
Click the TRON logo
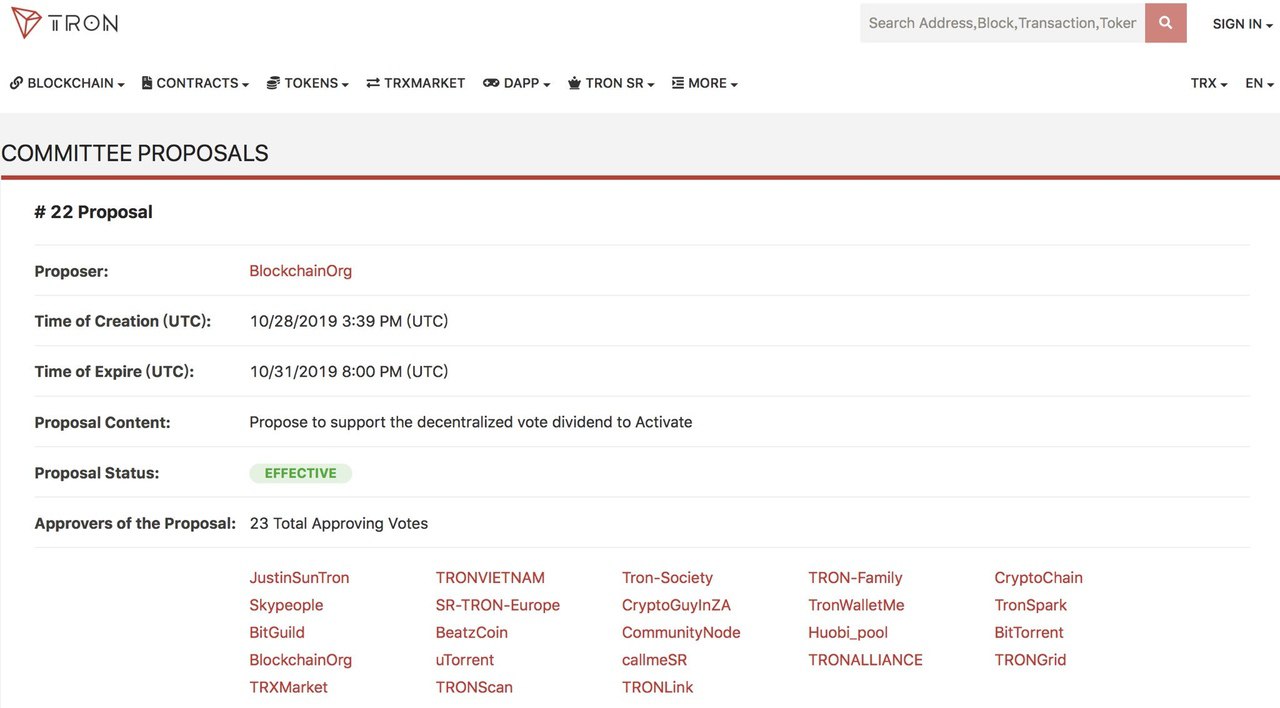tap(65, 23)
